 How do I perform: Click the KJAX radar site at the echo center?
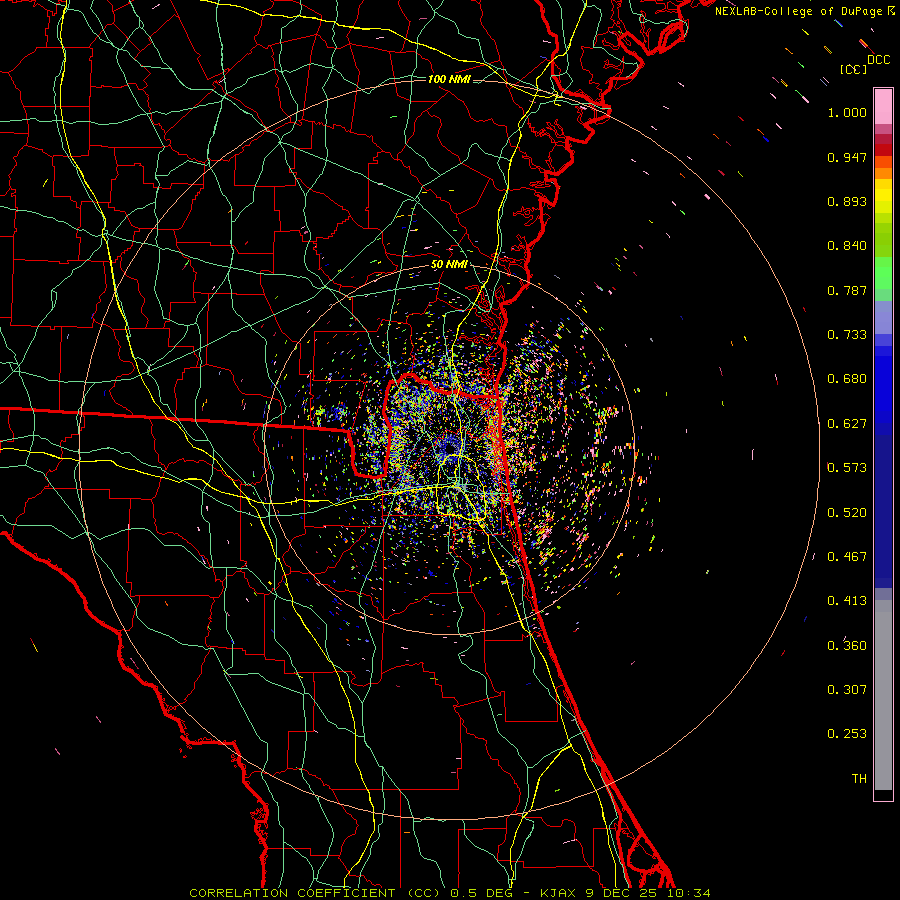click(450, 449)
